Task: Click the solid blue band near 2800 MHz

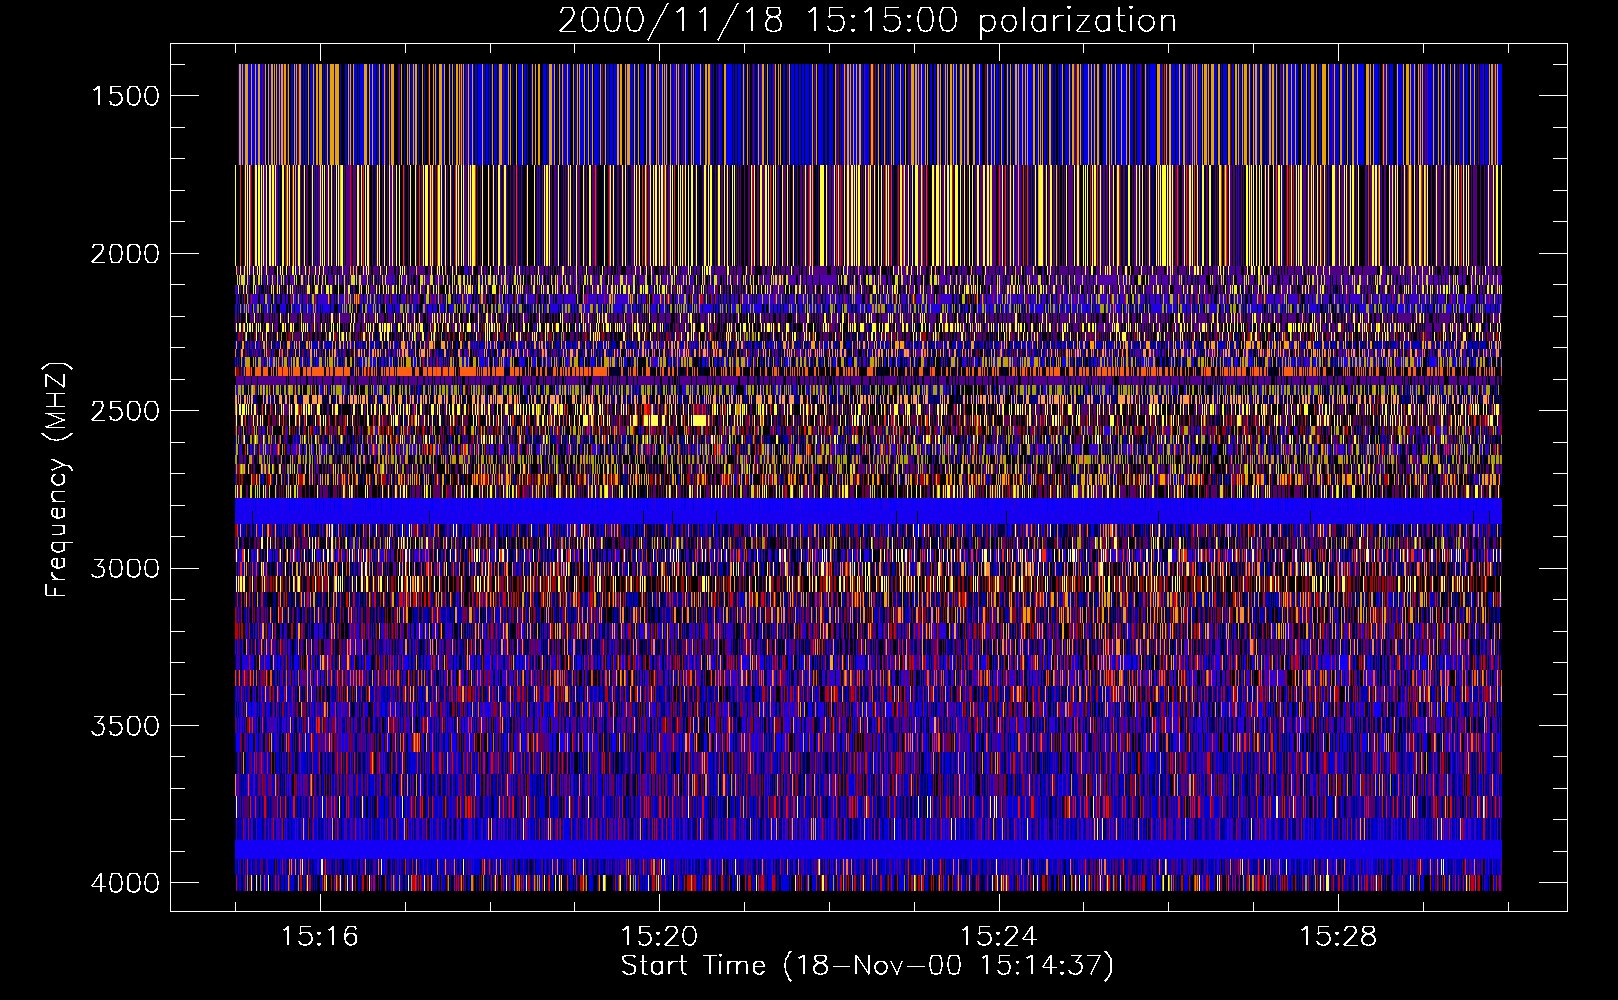Action: coord(868,511)
